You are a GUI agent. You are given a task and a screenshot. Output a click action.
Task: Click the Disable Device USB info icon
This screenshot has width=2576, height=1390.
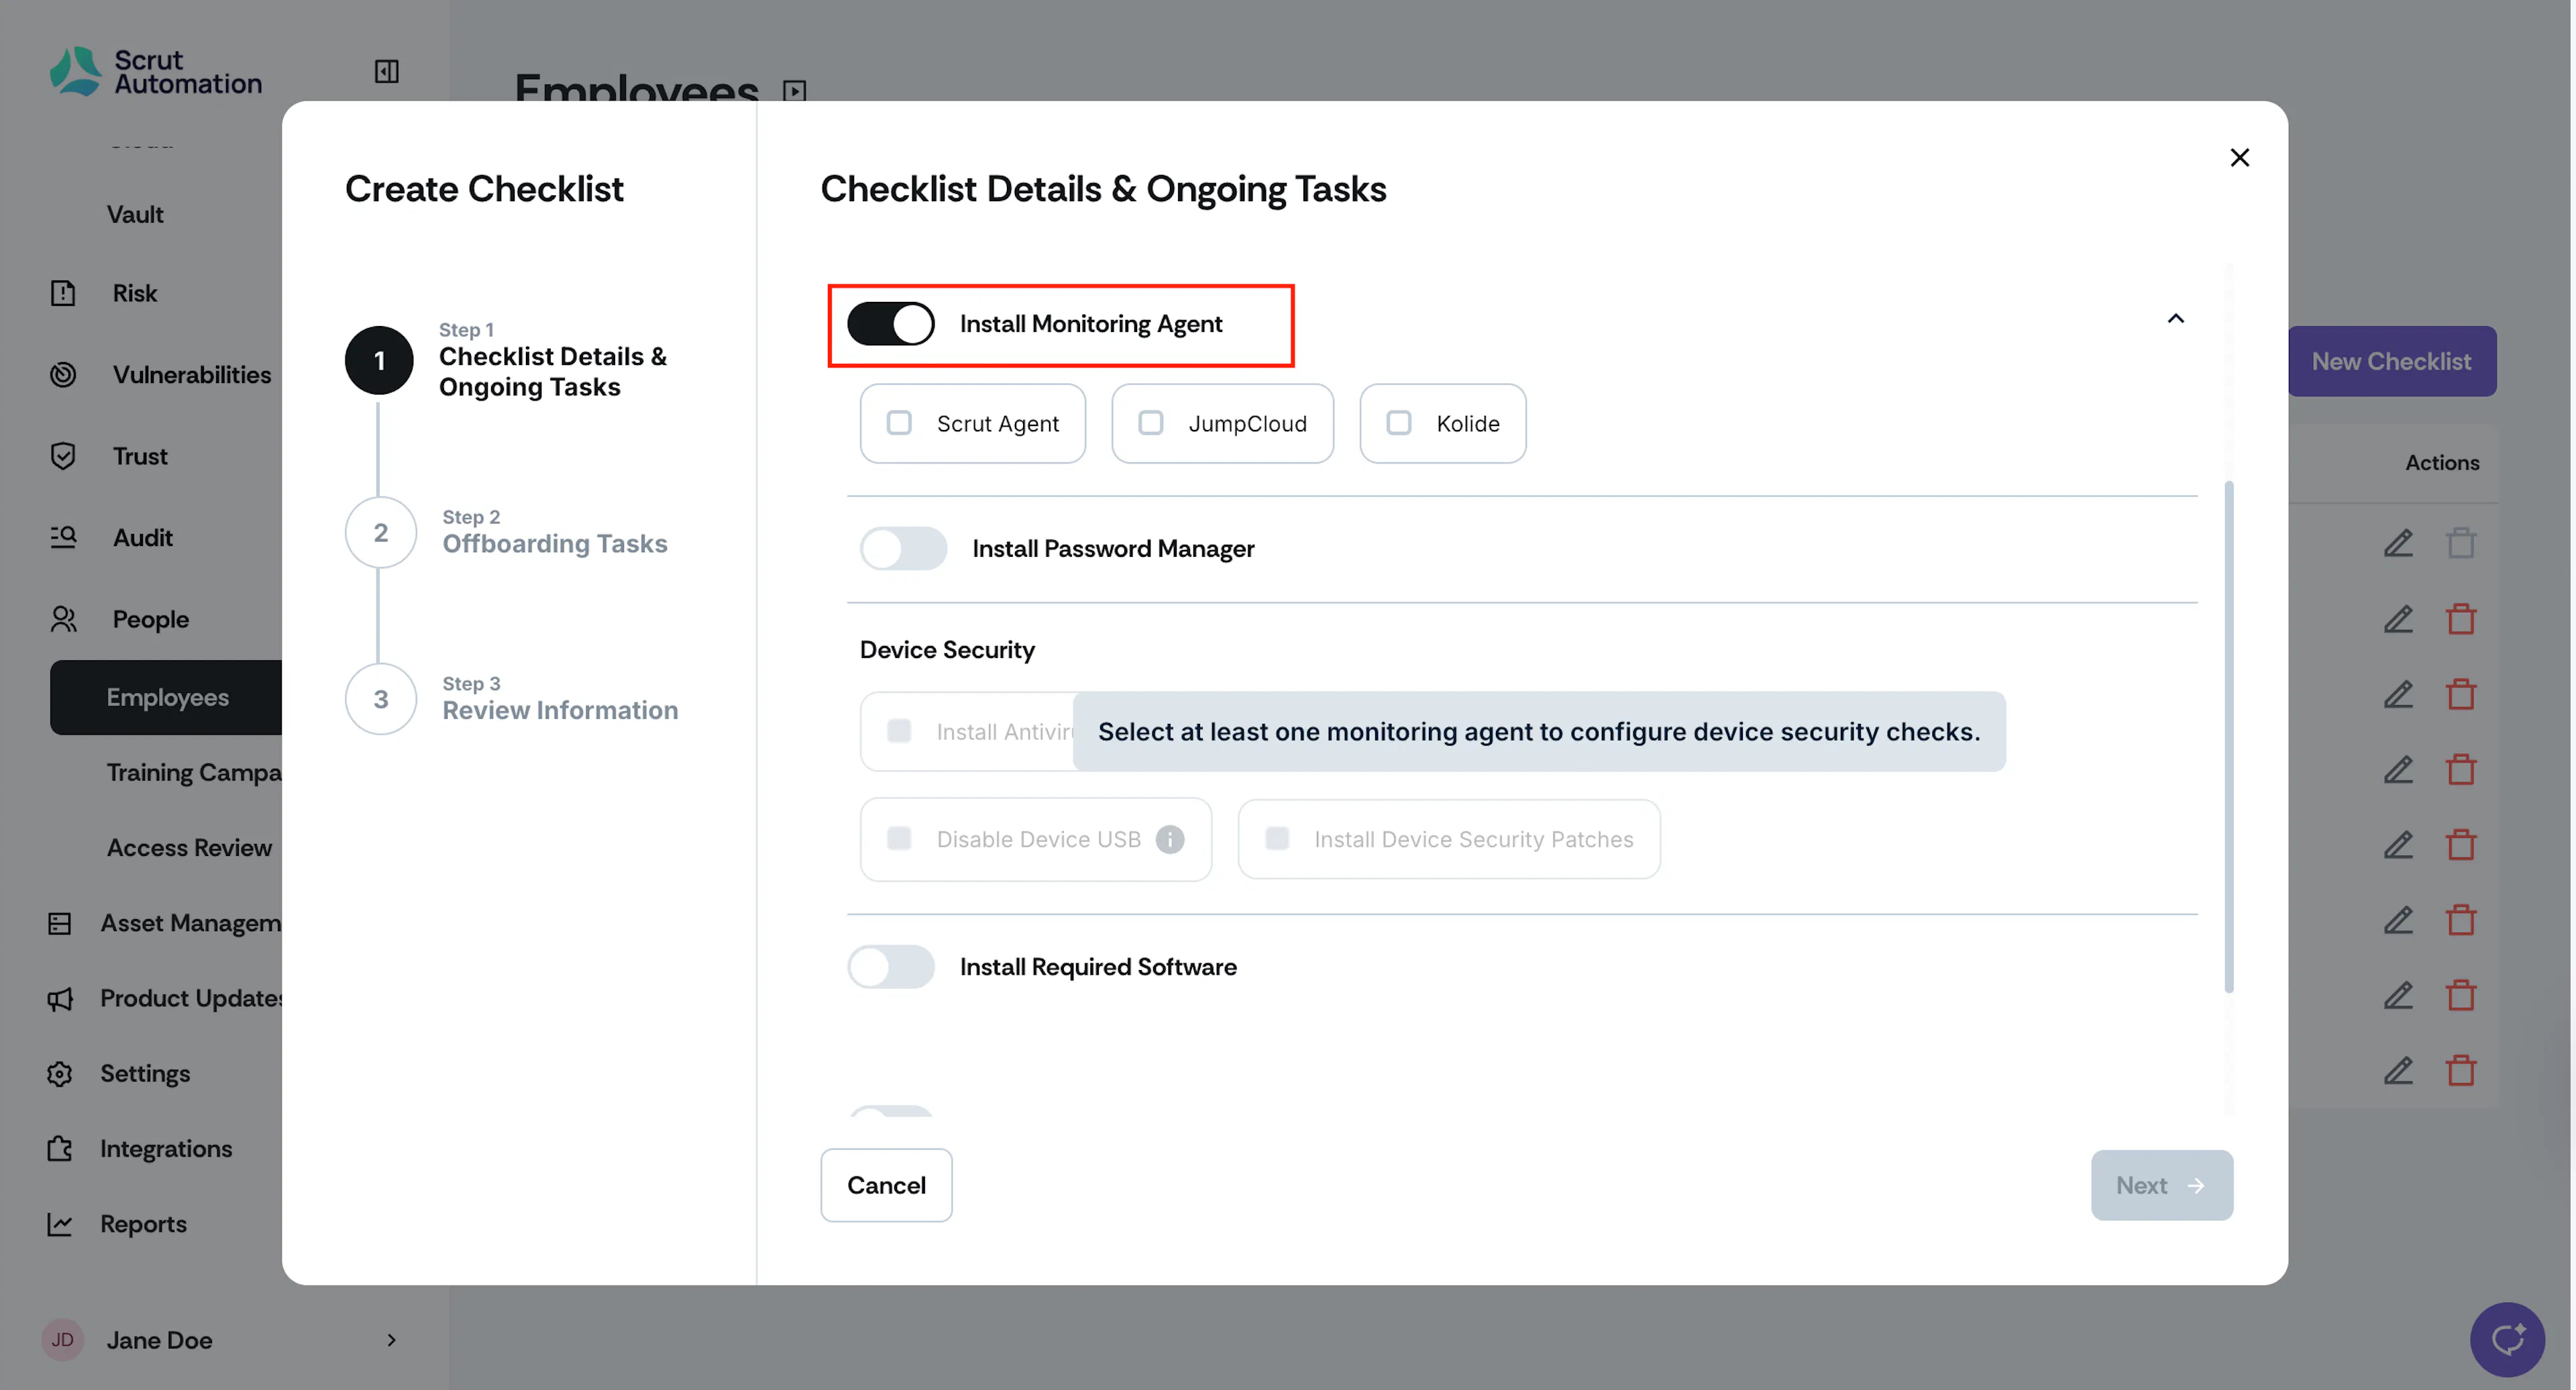click(1169, 839)
